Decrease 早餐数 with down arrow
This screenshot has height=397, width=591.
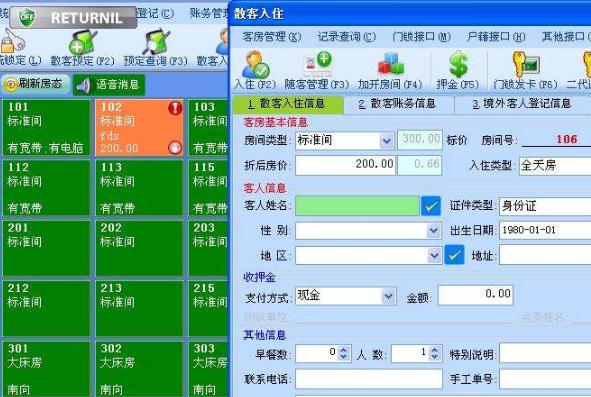pyautogui.click(x=344, y=357)
